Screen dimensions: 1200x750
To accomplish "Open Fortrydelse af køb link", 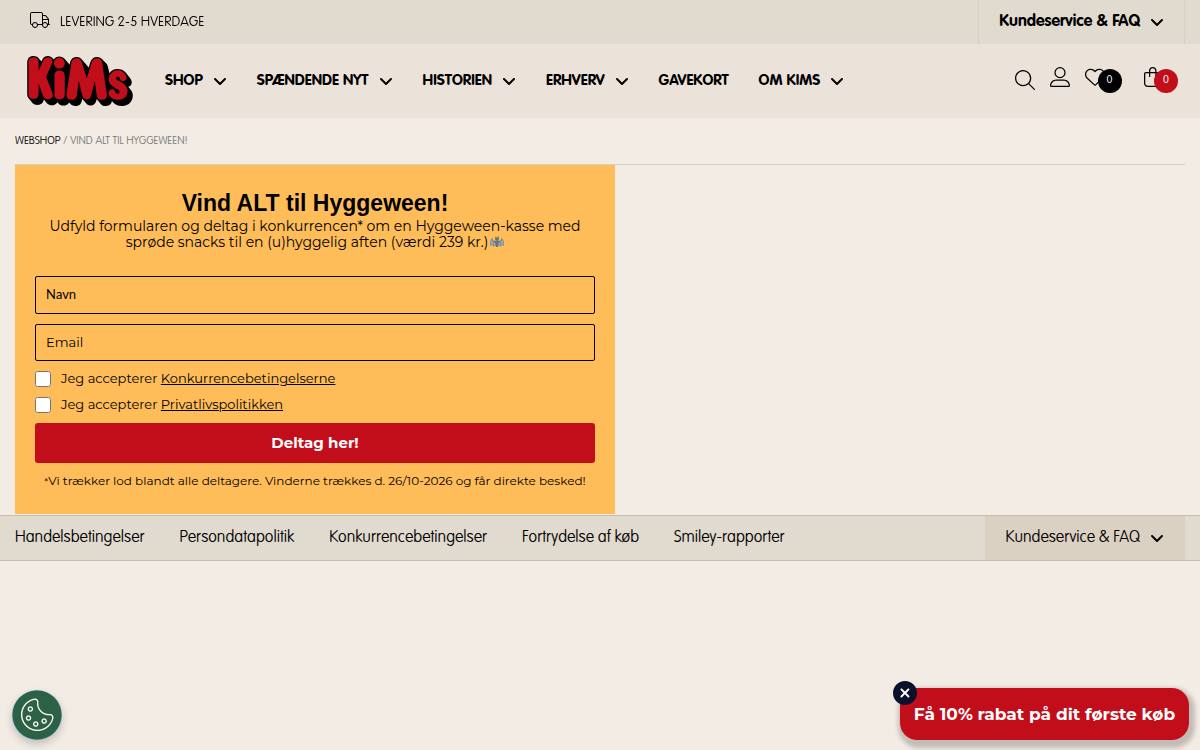I will (x=580, y=537).
